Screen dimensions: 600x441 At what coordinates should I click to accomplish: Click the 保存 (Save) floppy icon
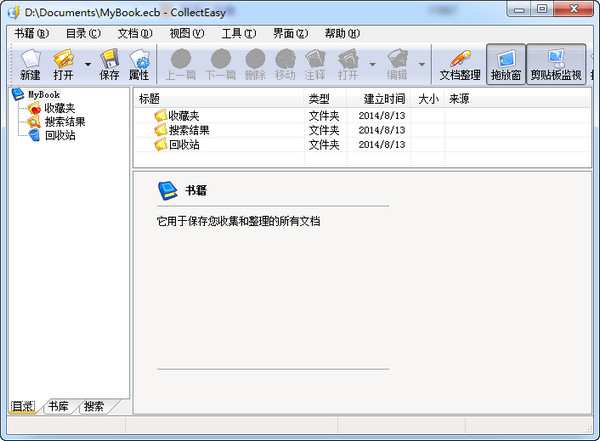tap(109, 64)
